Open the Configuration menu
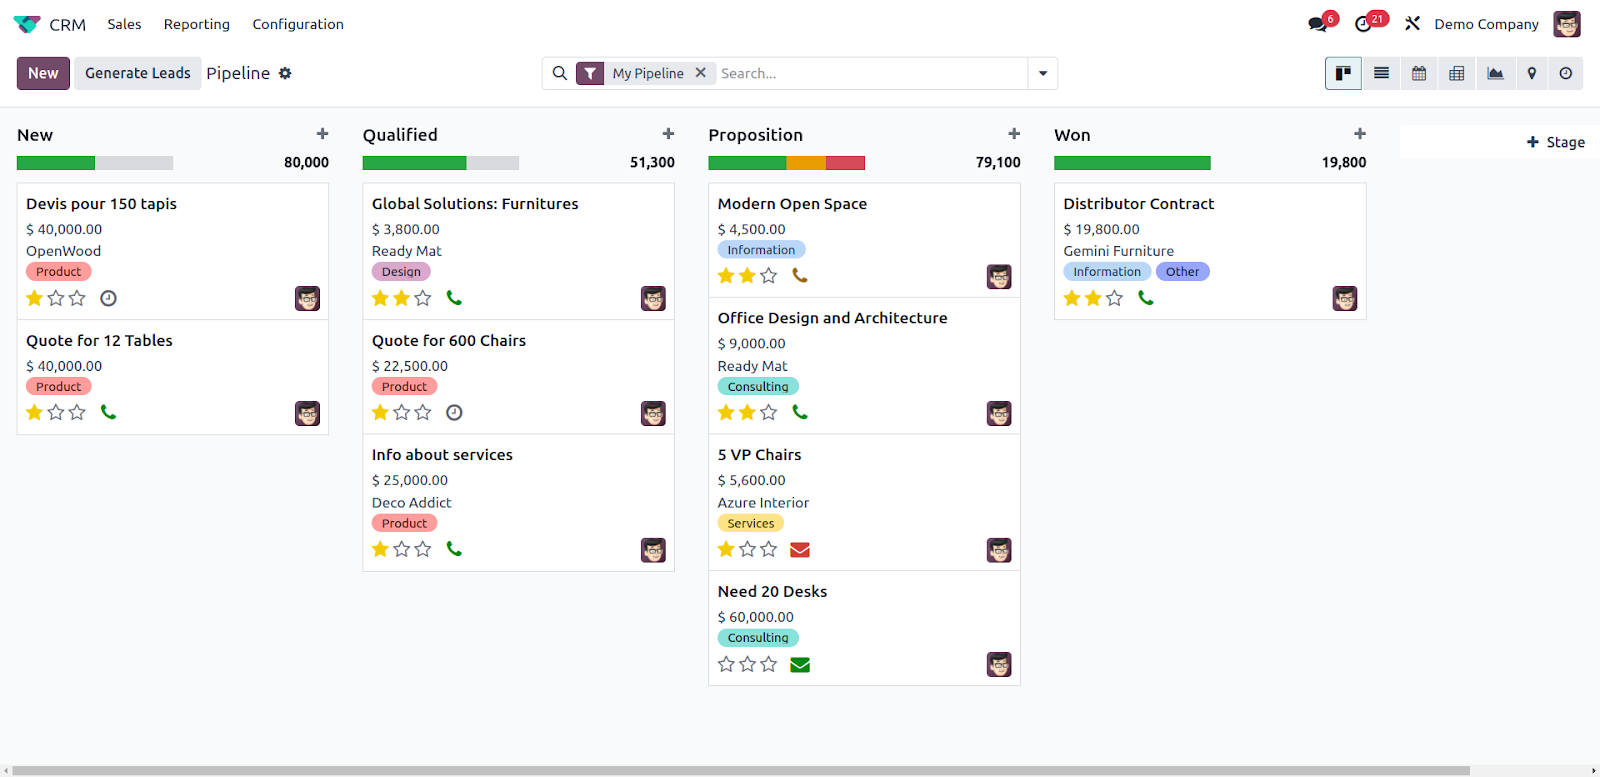1600x777 pixels. [298, 24]
